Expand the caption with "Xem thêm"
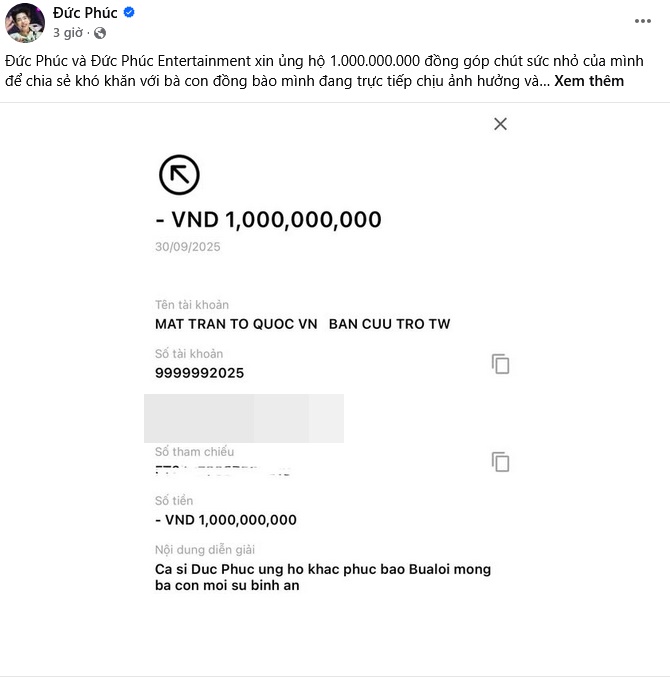The height and width of the screenshot is (679, 670). point(590,81)
